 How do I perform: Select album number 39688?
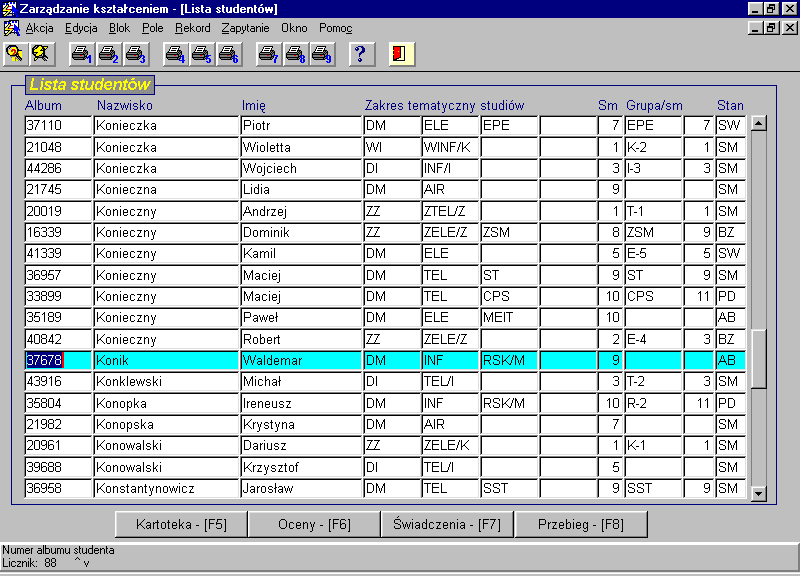pos(58,467)
